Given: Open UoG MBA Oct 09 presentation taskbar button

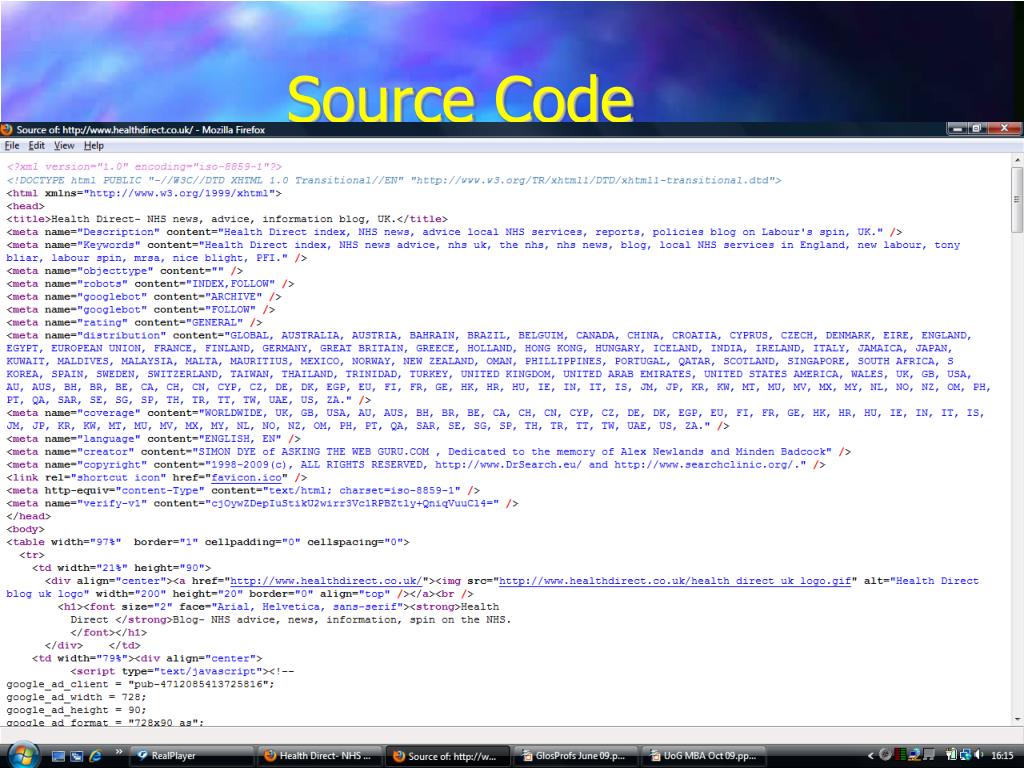Looking at the screenshot, I should point(704,756).
